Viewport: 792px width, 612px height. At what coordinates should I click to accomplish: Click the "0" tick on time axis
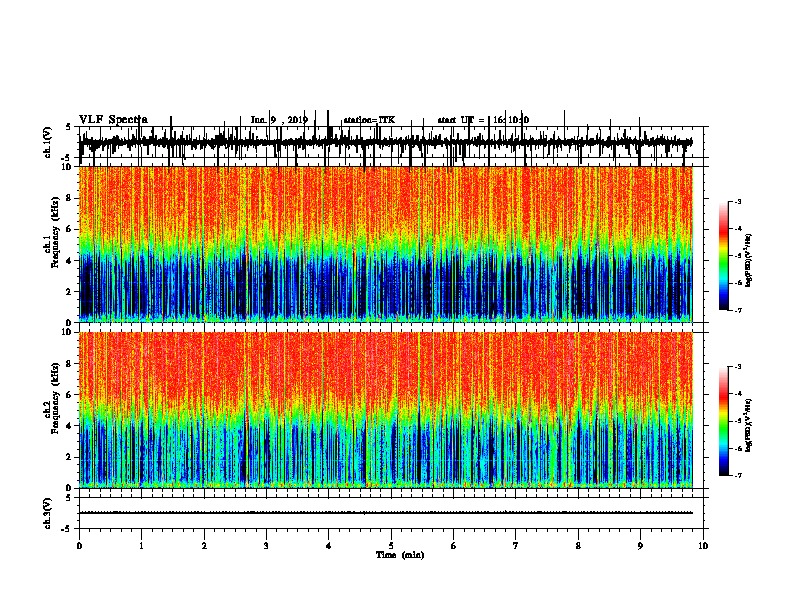(x=79, y=546)
